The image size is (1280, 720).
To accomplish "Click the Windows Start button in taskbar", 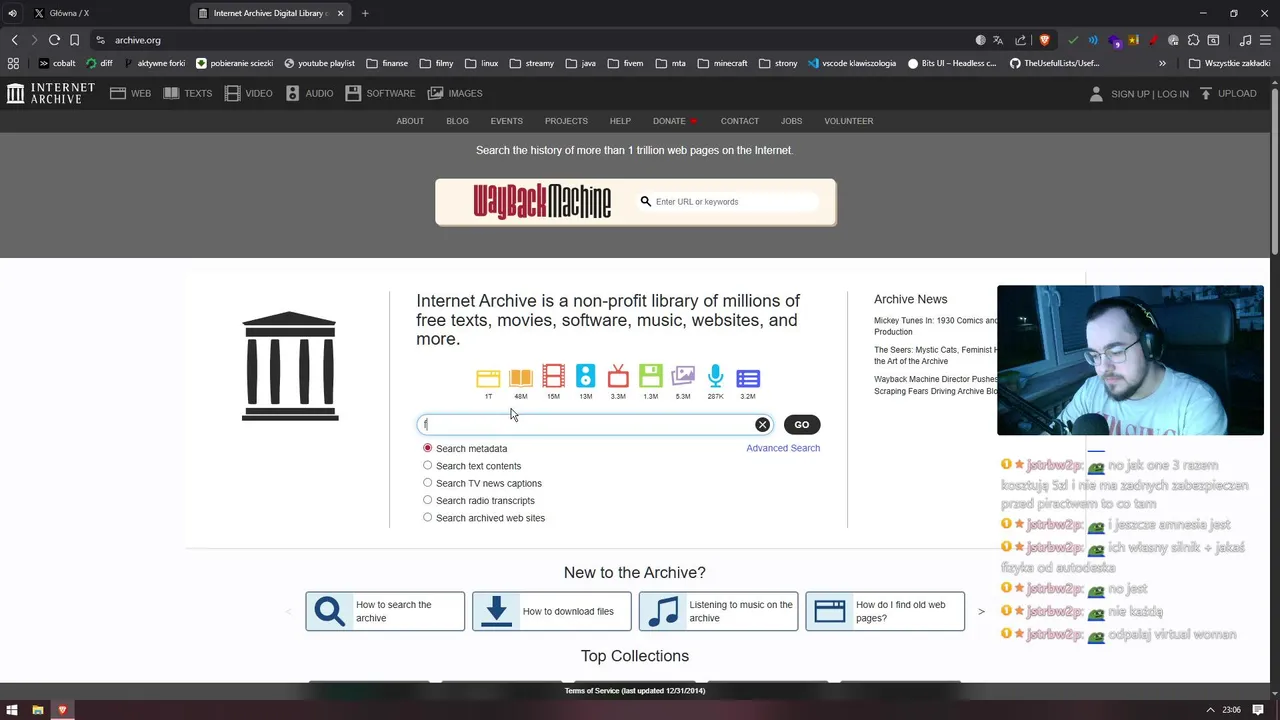I will tap(13, 710).
